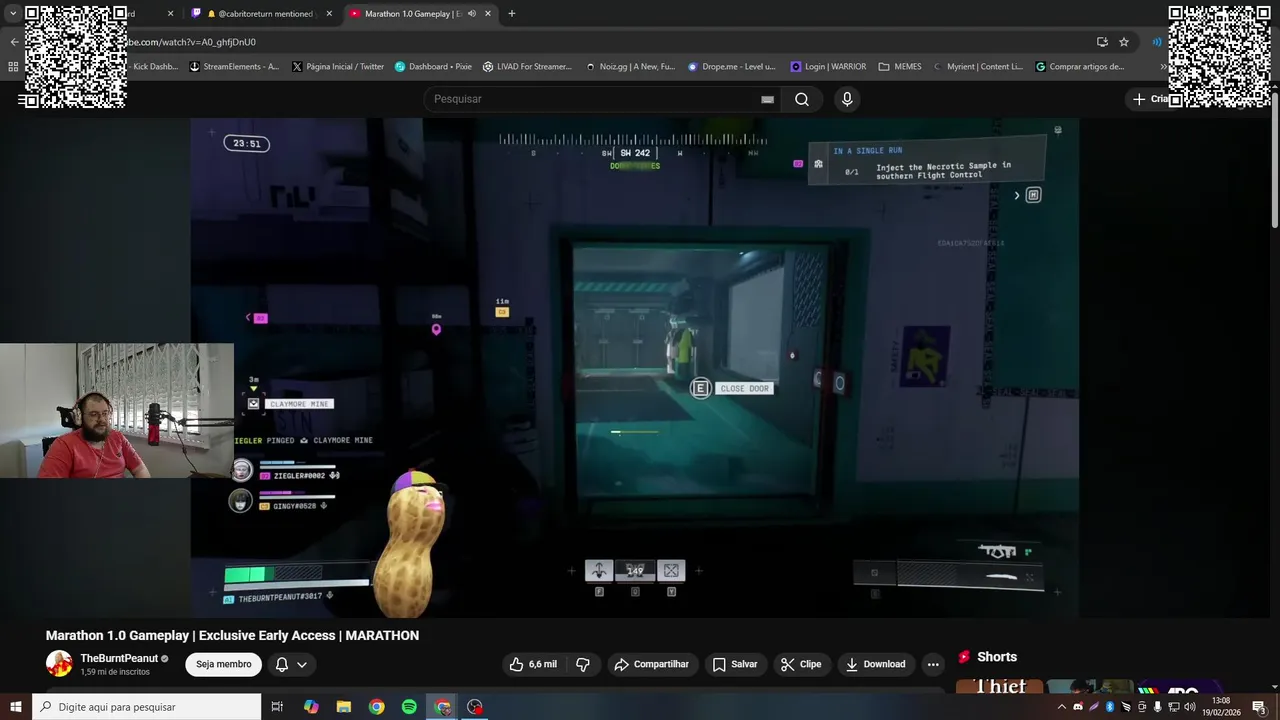
Task: Open the Página Inicial / Twitter bookmark
Action: (x=338, y=67)
